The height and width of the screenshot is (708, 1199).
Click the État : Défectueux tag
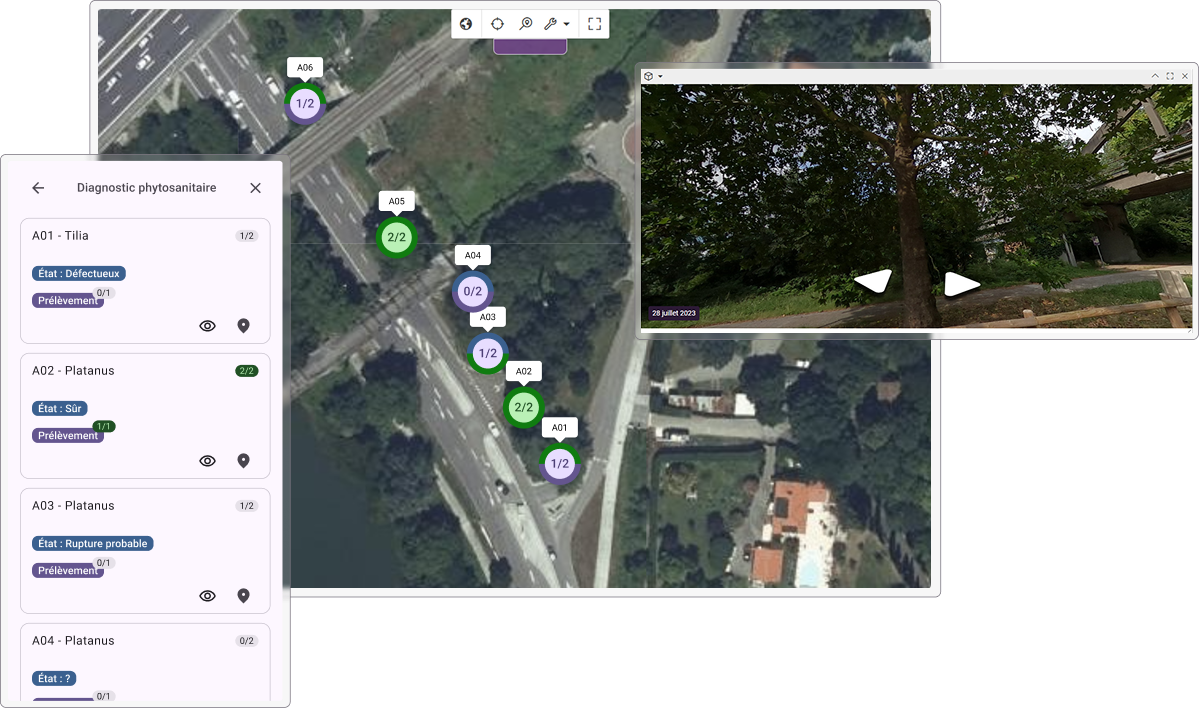(79, 274)
